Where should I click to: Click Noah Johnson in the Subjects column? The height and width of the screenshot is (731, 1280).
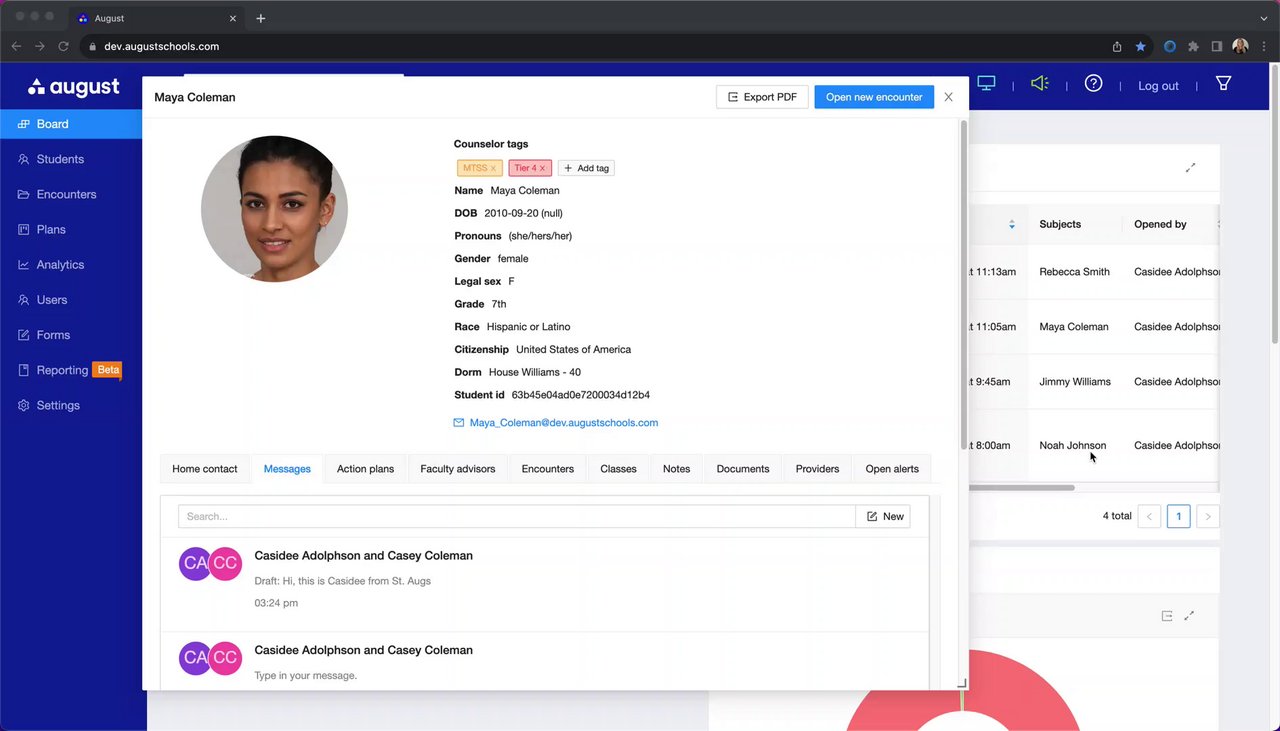(x=1072, y=445)
